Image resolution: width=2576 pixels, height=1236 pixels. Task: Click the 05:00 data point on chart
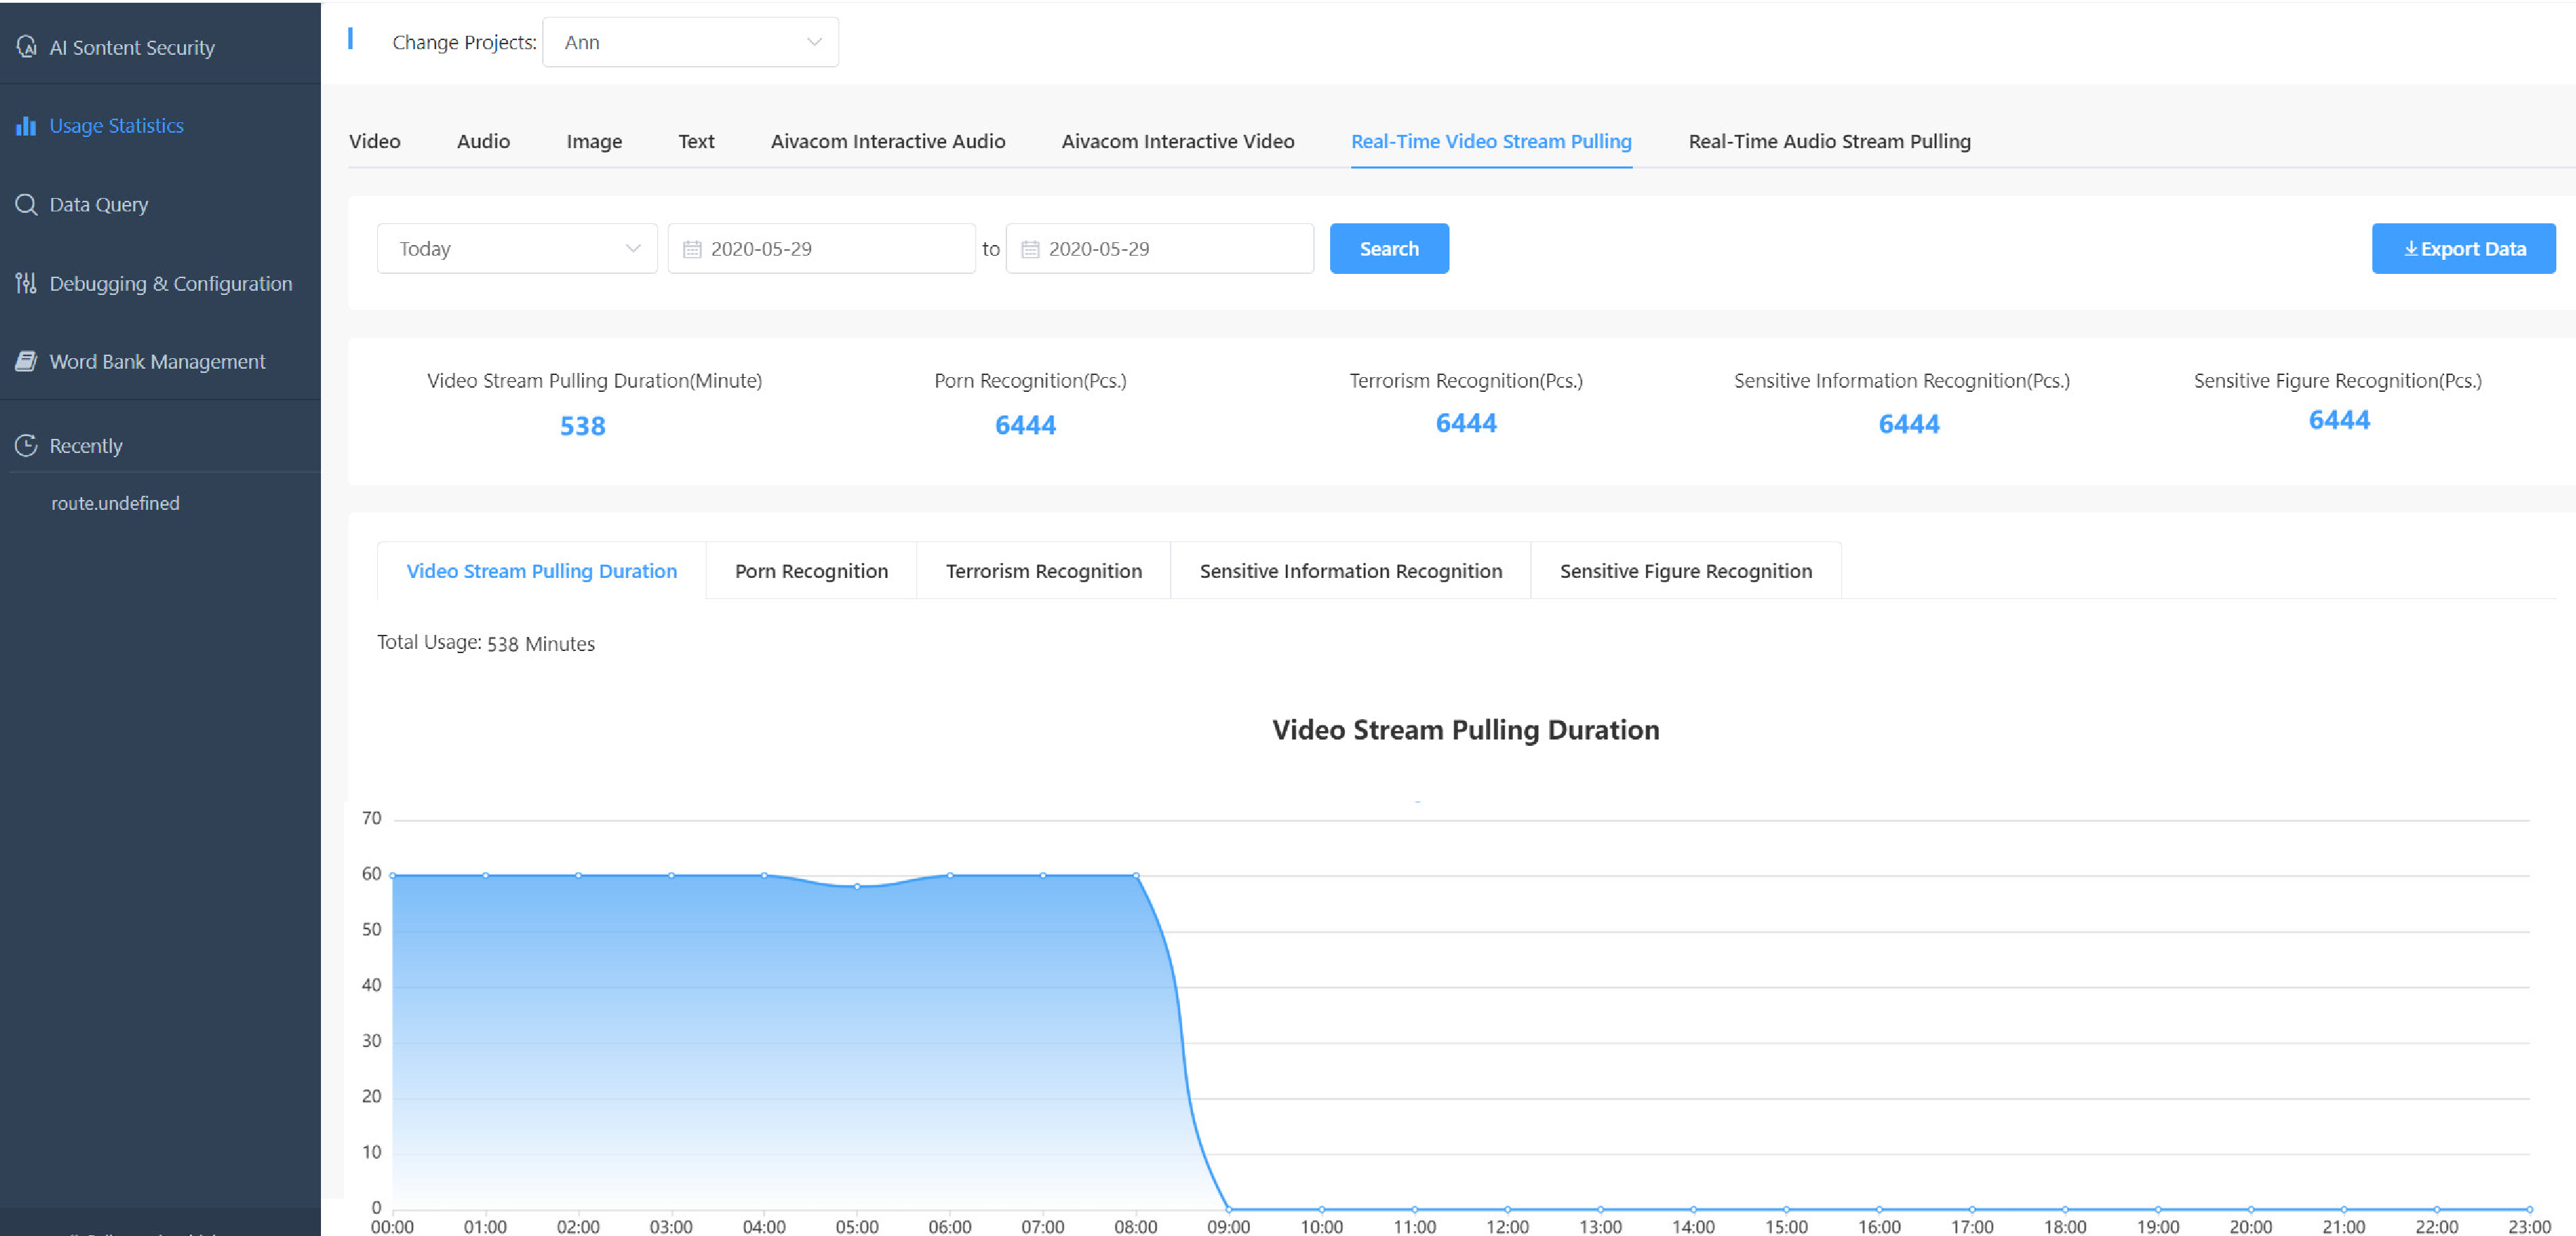(x=856, y=886)
